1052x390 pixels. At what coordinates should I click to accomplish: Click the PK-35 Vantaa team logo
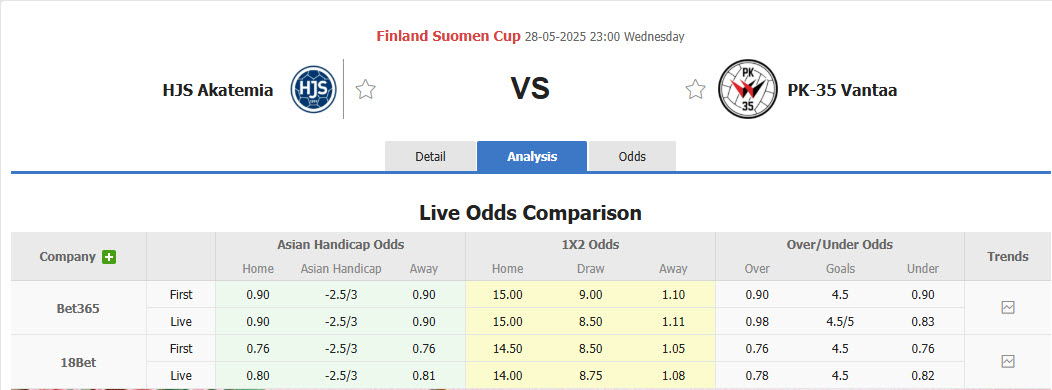tap(747, 89)
